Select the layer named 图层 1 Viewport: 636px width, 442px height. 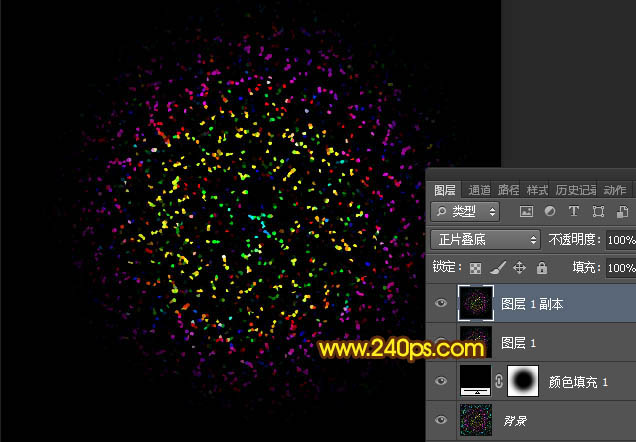click(518, 343)
